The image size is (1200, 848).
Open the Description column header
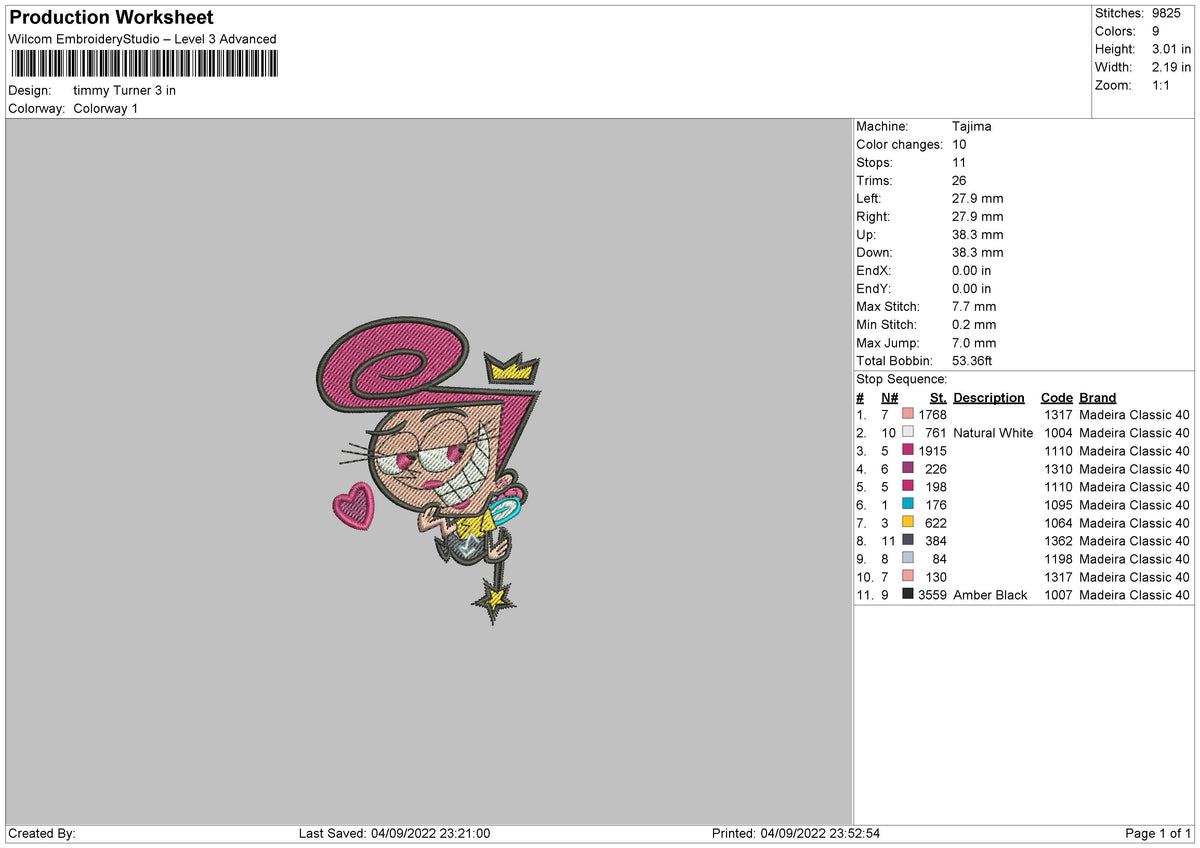(988, 397)
